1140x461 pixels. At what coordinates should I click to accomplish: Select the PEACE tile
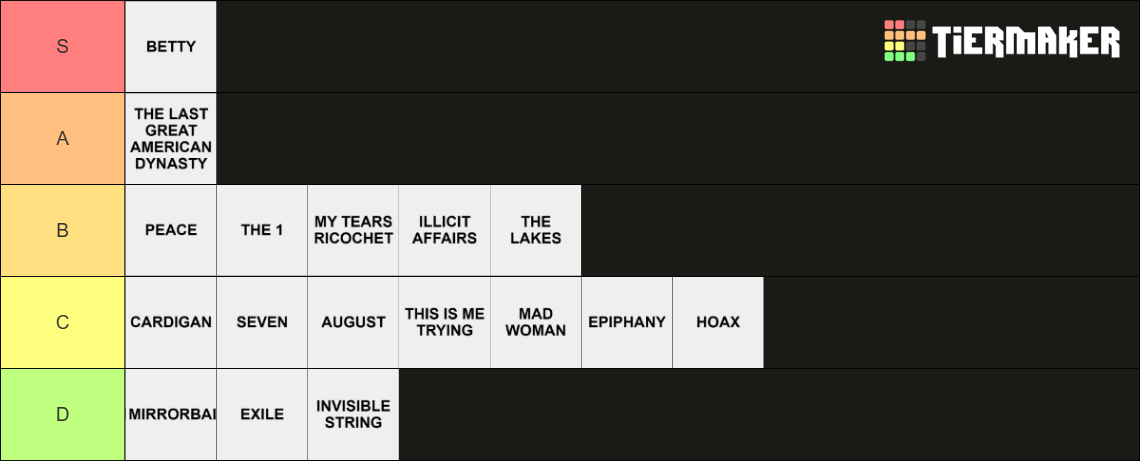pyautogui.click(x=171, y=230)
